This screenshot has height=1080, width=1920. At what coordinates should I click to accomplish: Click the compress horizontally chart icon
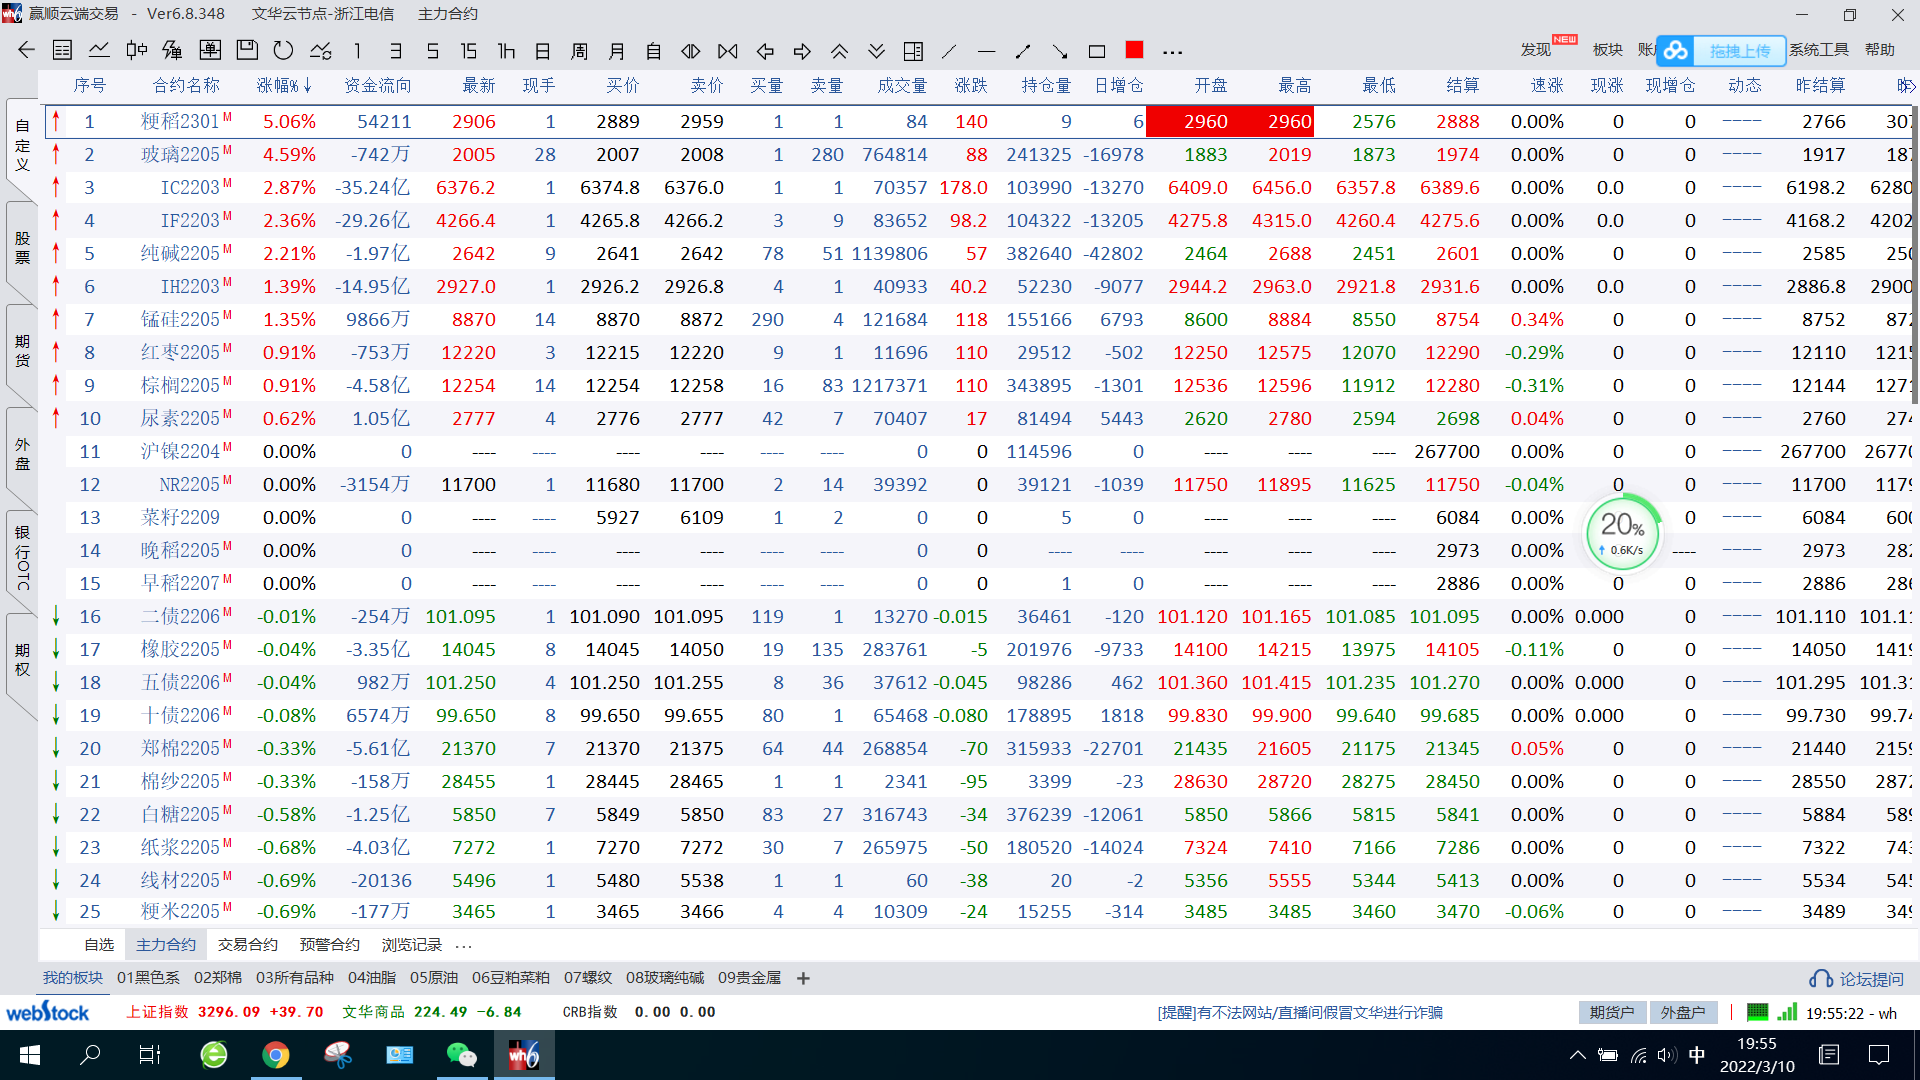click(x=728, y=50)
